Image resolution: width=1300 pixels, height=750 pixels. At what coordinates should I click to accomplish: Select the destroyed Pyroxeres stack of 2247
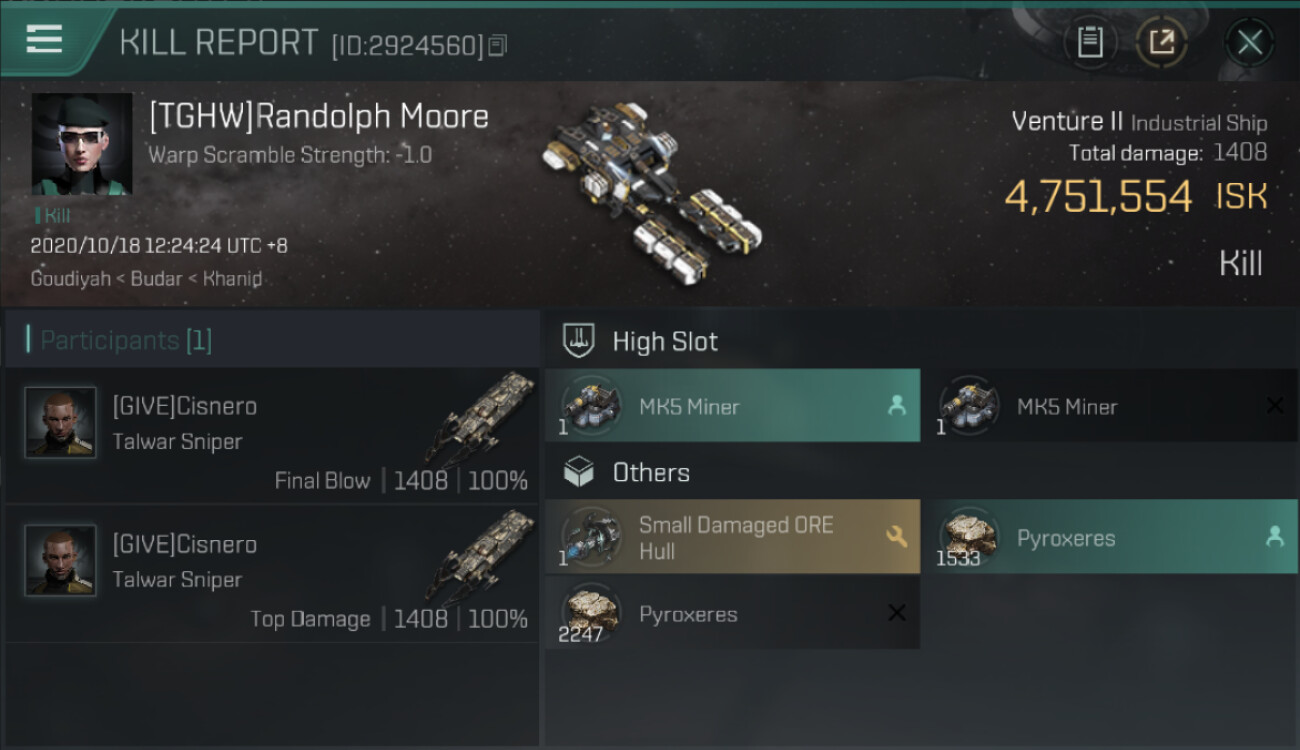732,613
